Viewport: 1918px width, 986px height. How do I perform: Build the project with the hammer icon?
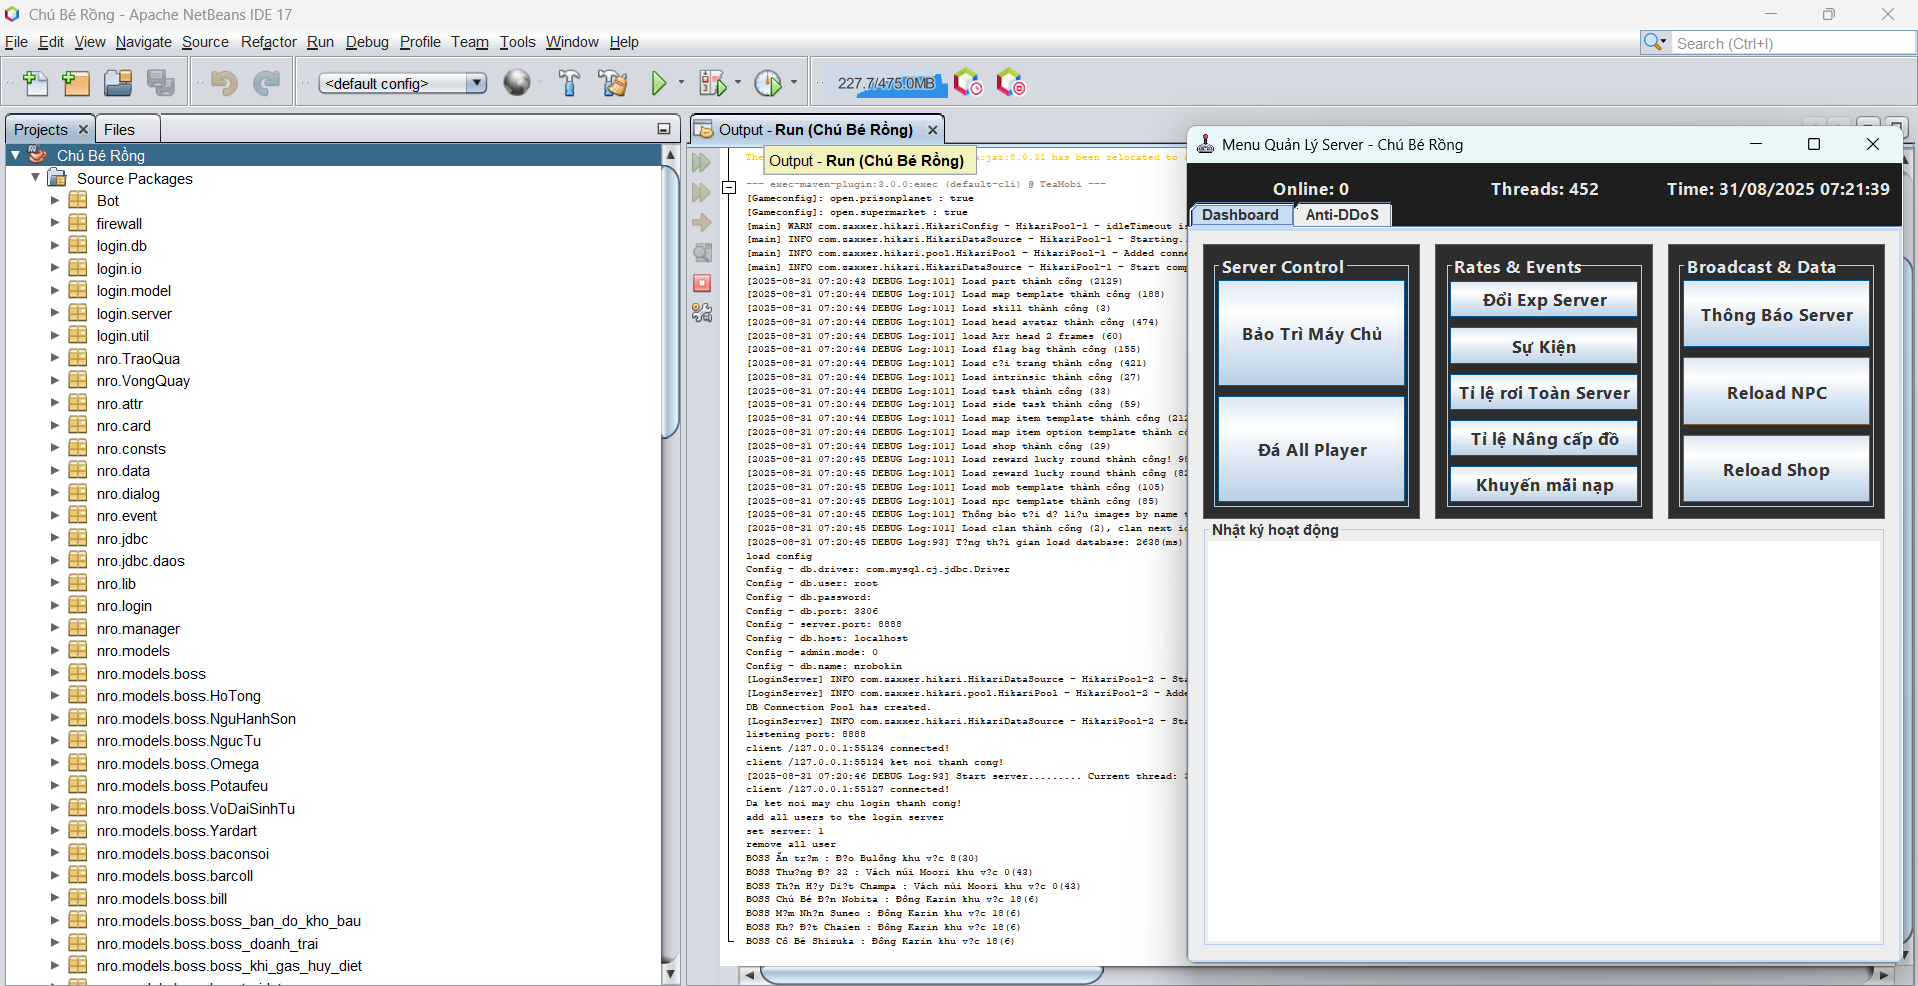[569, 83]
